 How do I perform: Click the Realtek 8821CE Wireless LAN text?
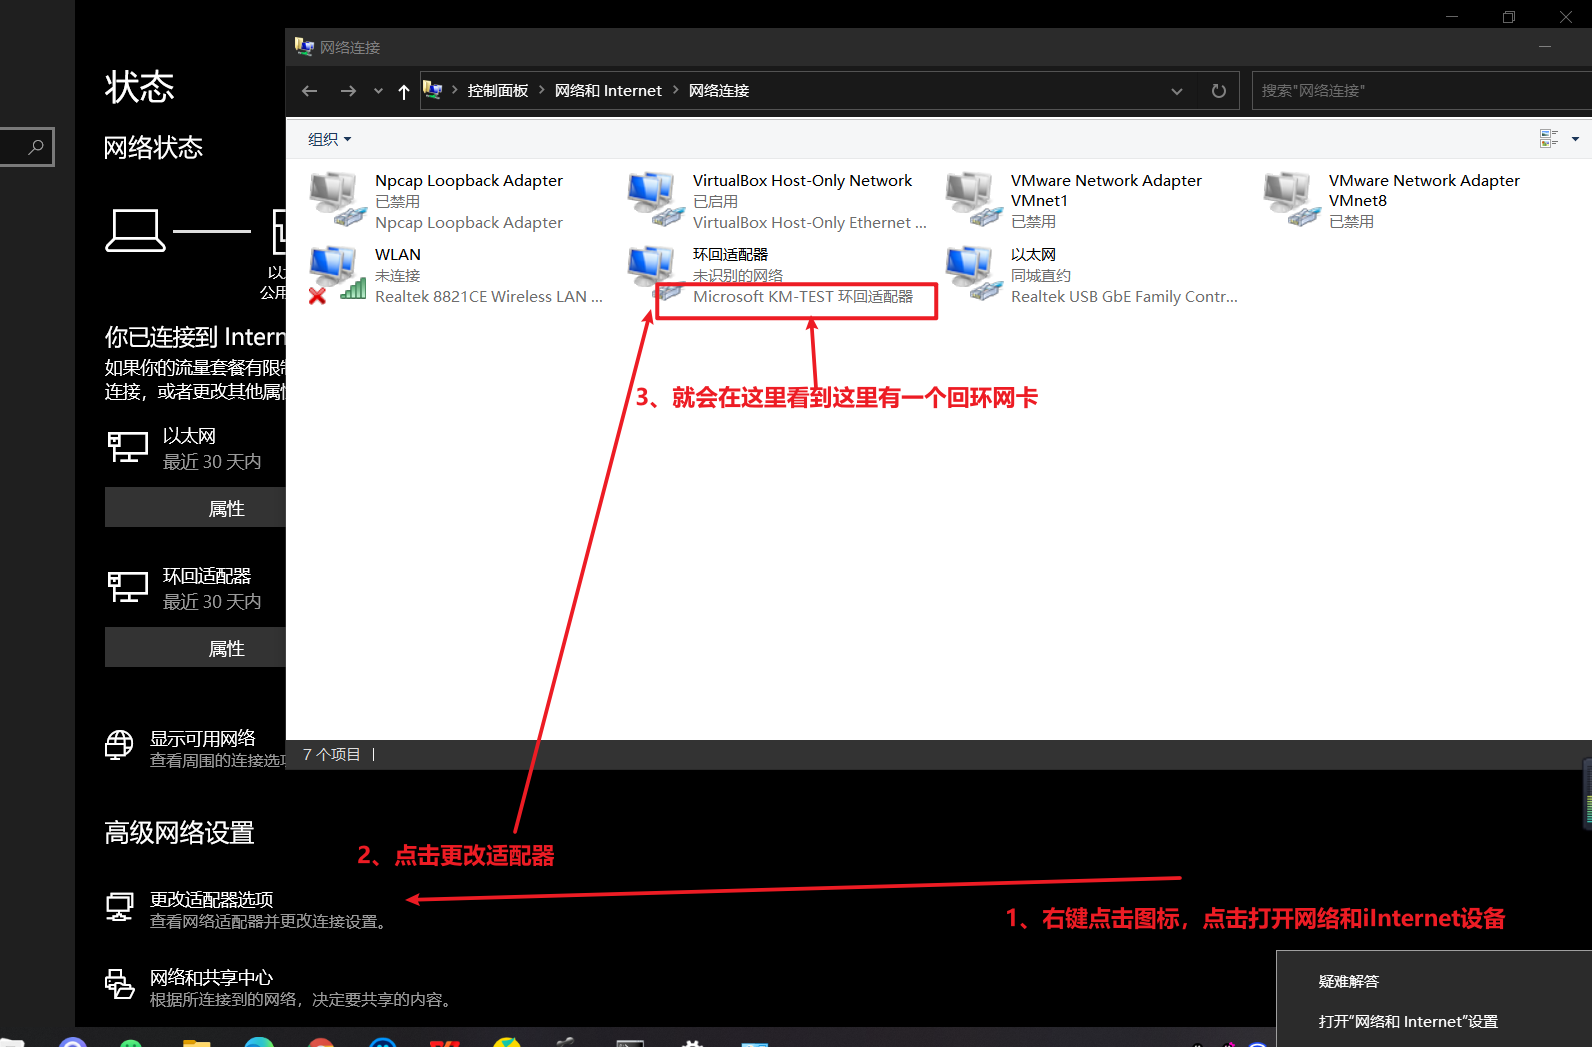point(489,296)
